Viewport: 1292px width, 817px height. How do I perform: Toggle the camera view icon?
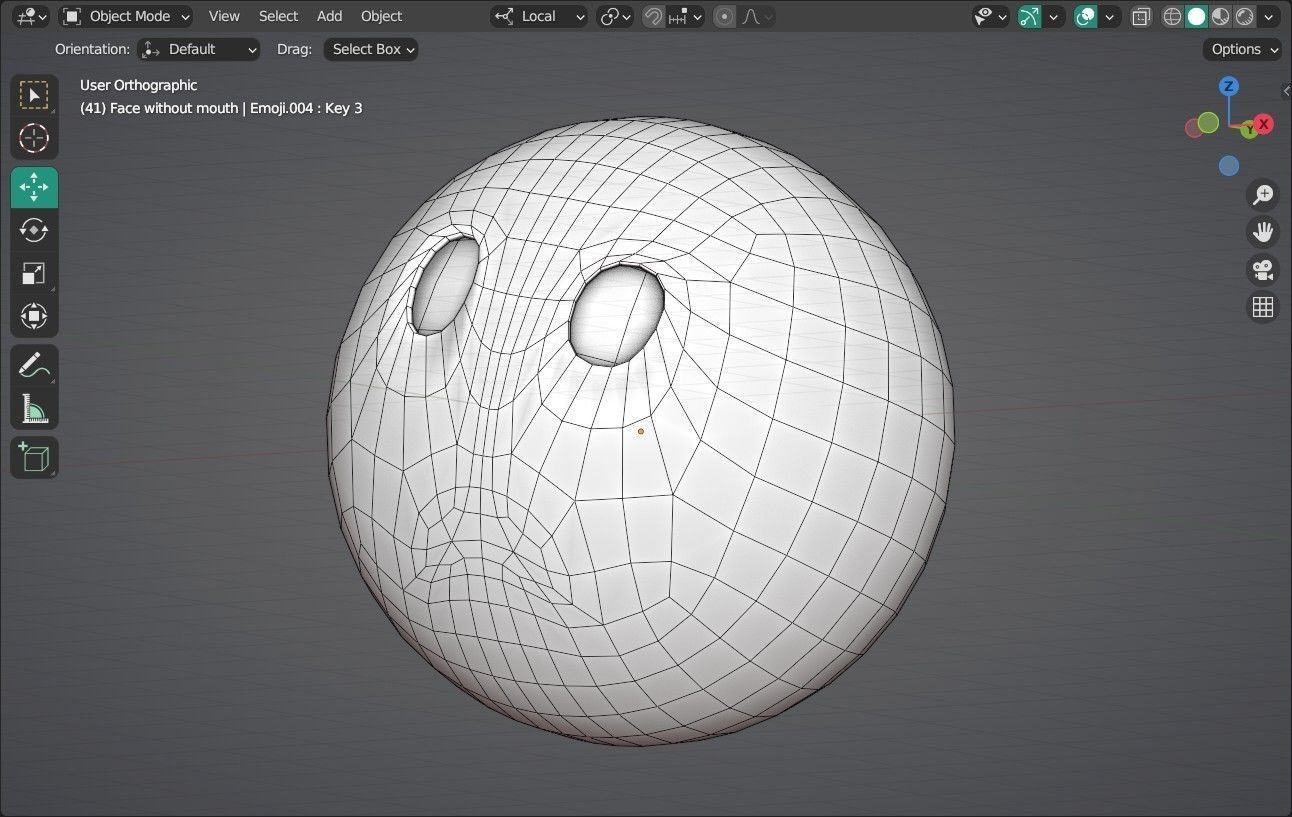click(1263, 270)
